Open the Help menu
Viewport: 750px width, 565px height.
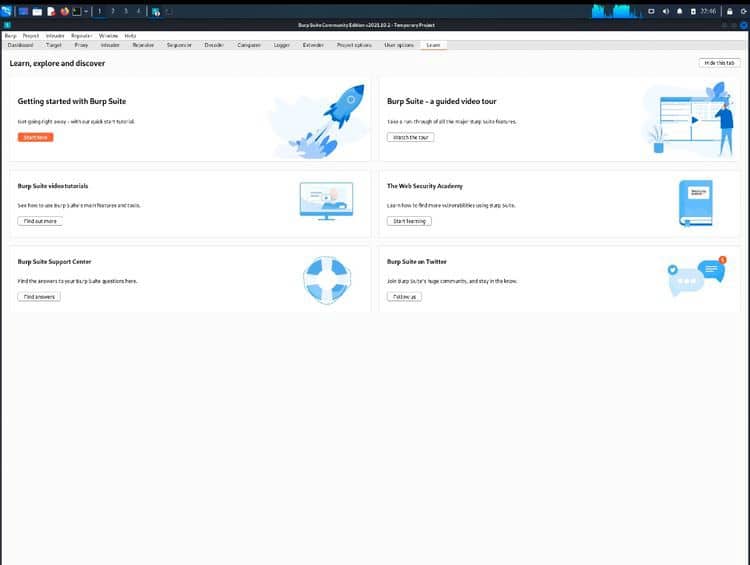[130, 36]
